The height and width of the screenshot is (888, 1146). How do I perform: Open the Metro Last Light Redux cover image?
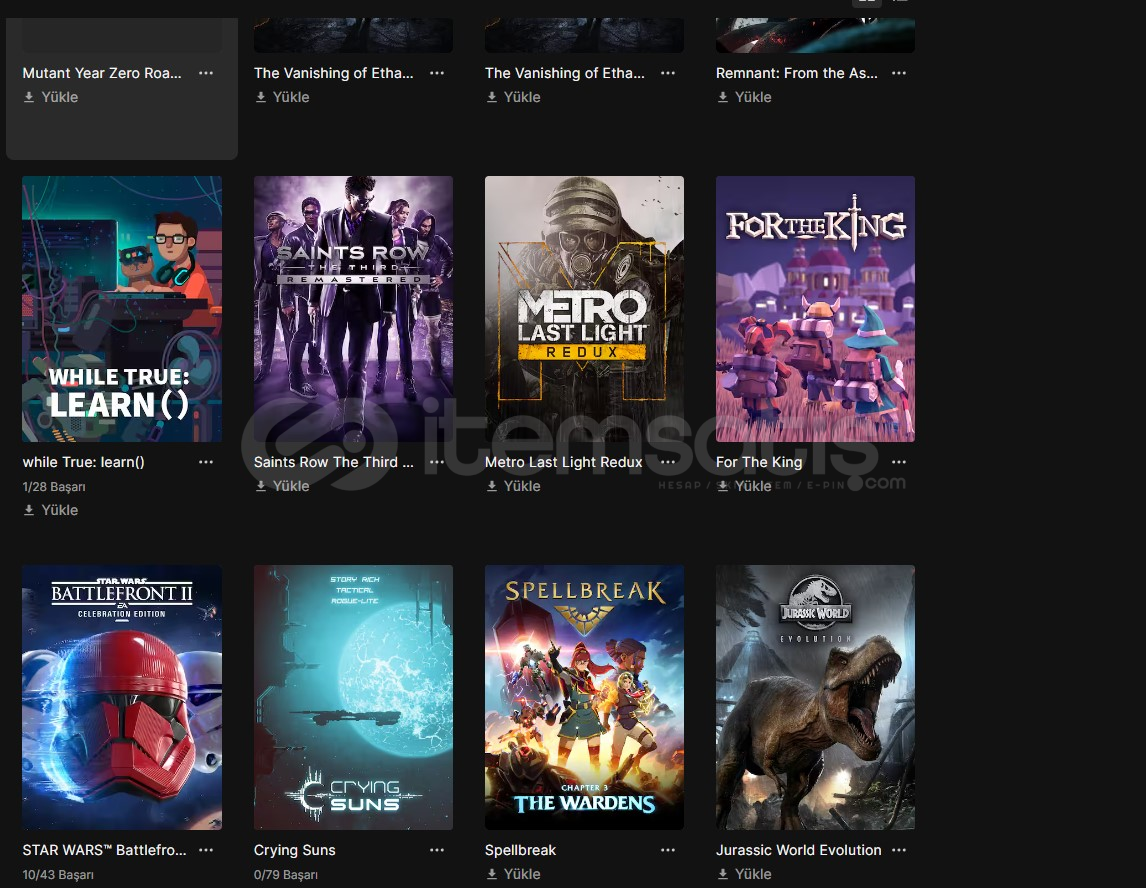[x=584, y=308]
